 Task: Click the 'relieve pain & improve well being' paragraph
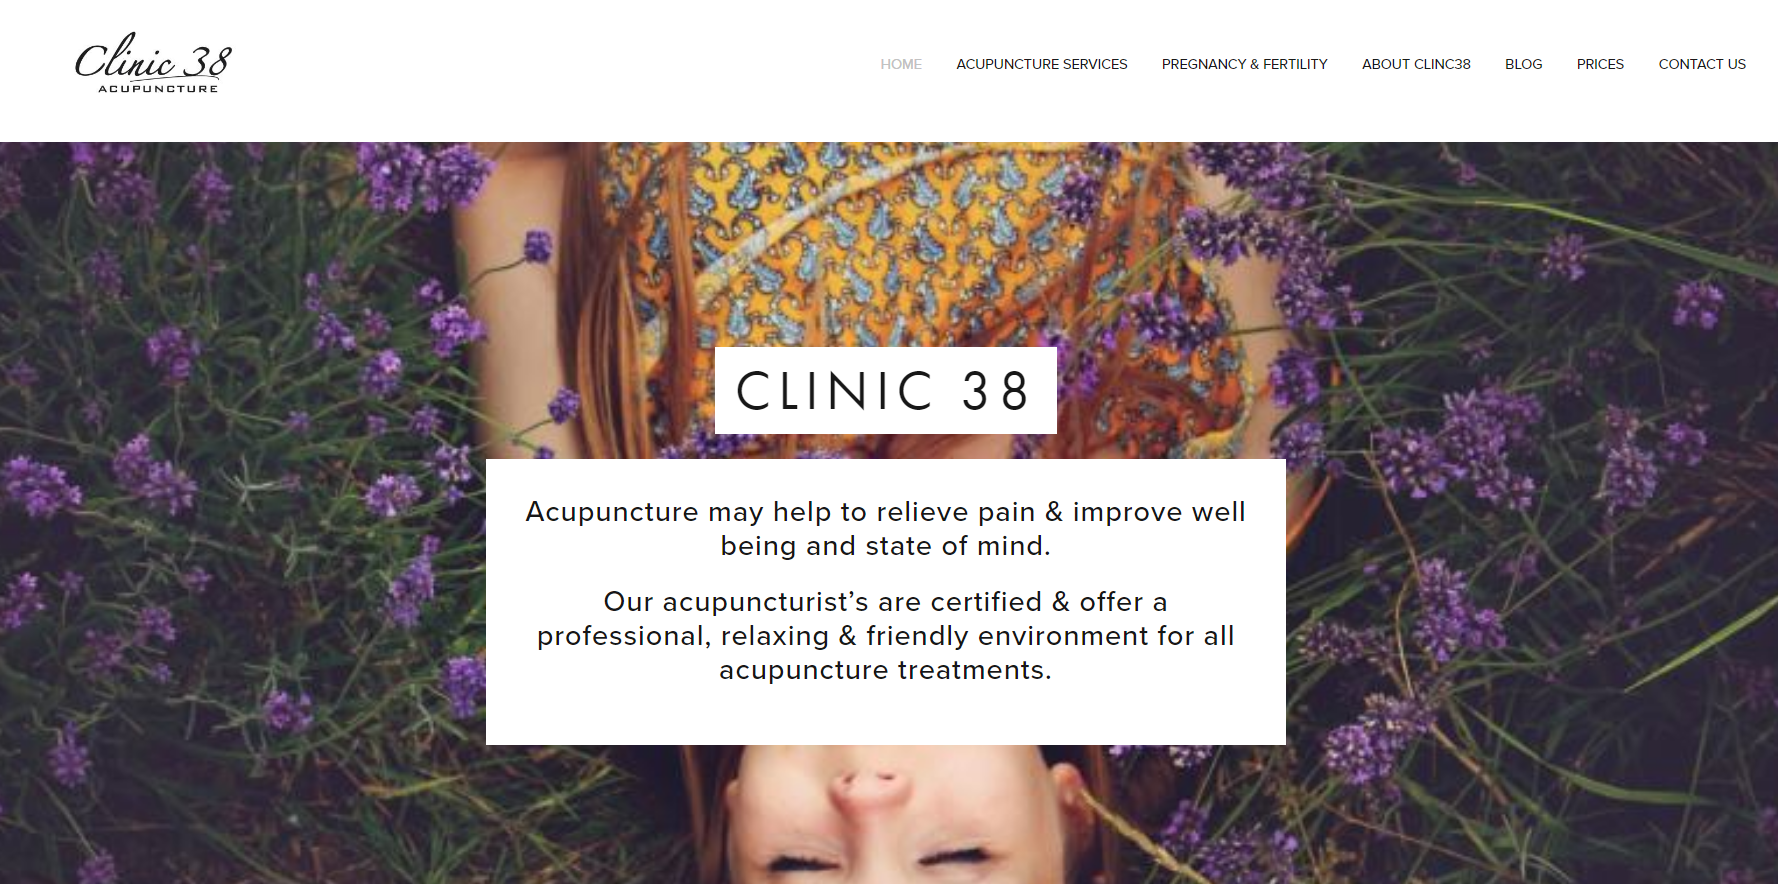click(886, 529)
